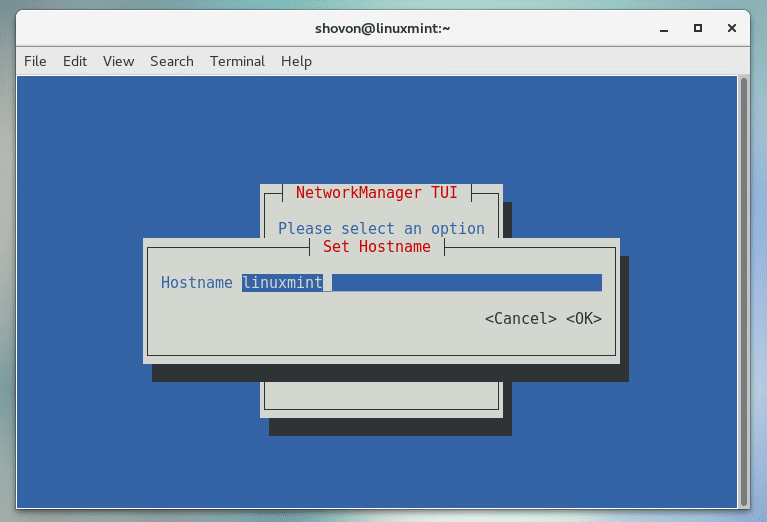Open the Help menu
The image size is (767, 522).
(296, 61)
